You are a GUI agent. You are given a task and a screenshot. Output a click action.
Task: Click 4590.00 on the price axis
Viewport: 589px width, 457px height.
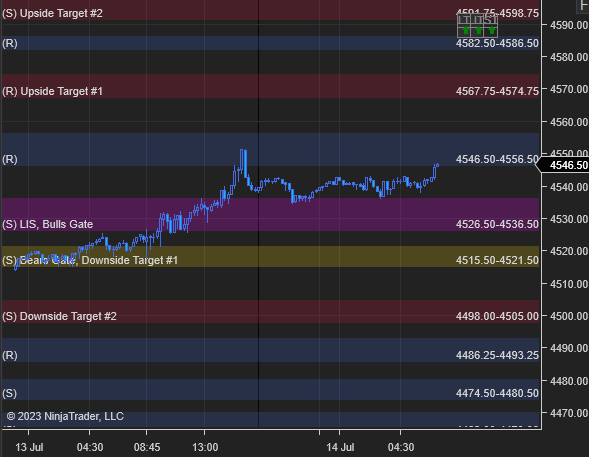(569, 25)
